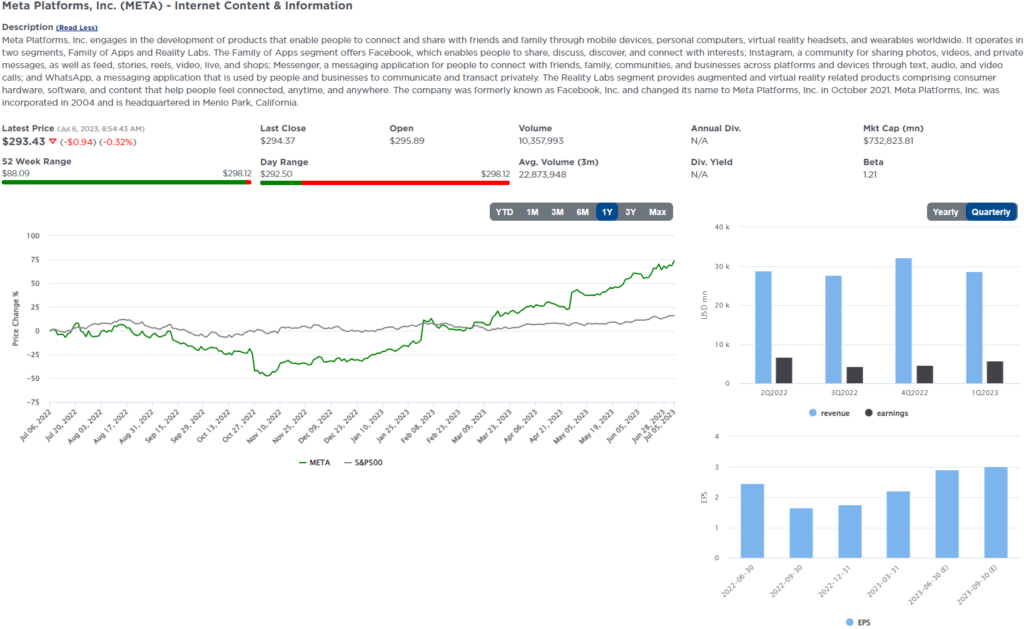Click the 2022-12-31 EPS bar
Image resolution: width=1024 pixels, height=629 pixels.
(850, 531)
